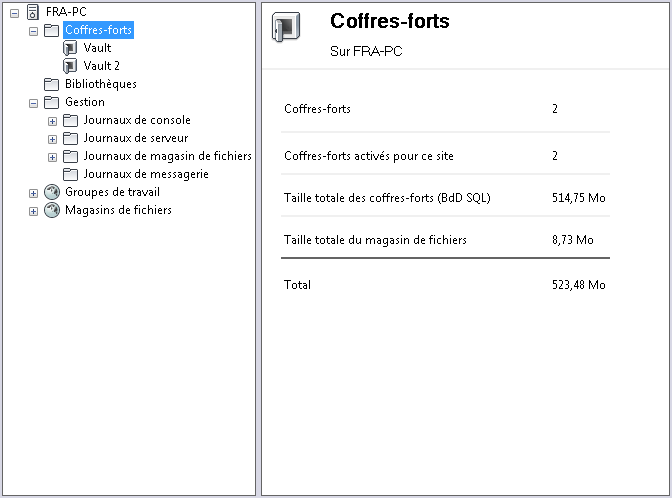Image resolution: width=672 pixels, height=498 pixels.
Task: Click the Vault 2 safe icon
Action: [70, 66]
